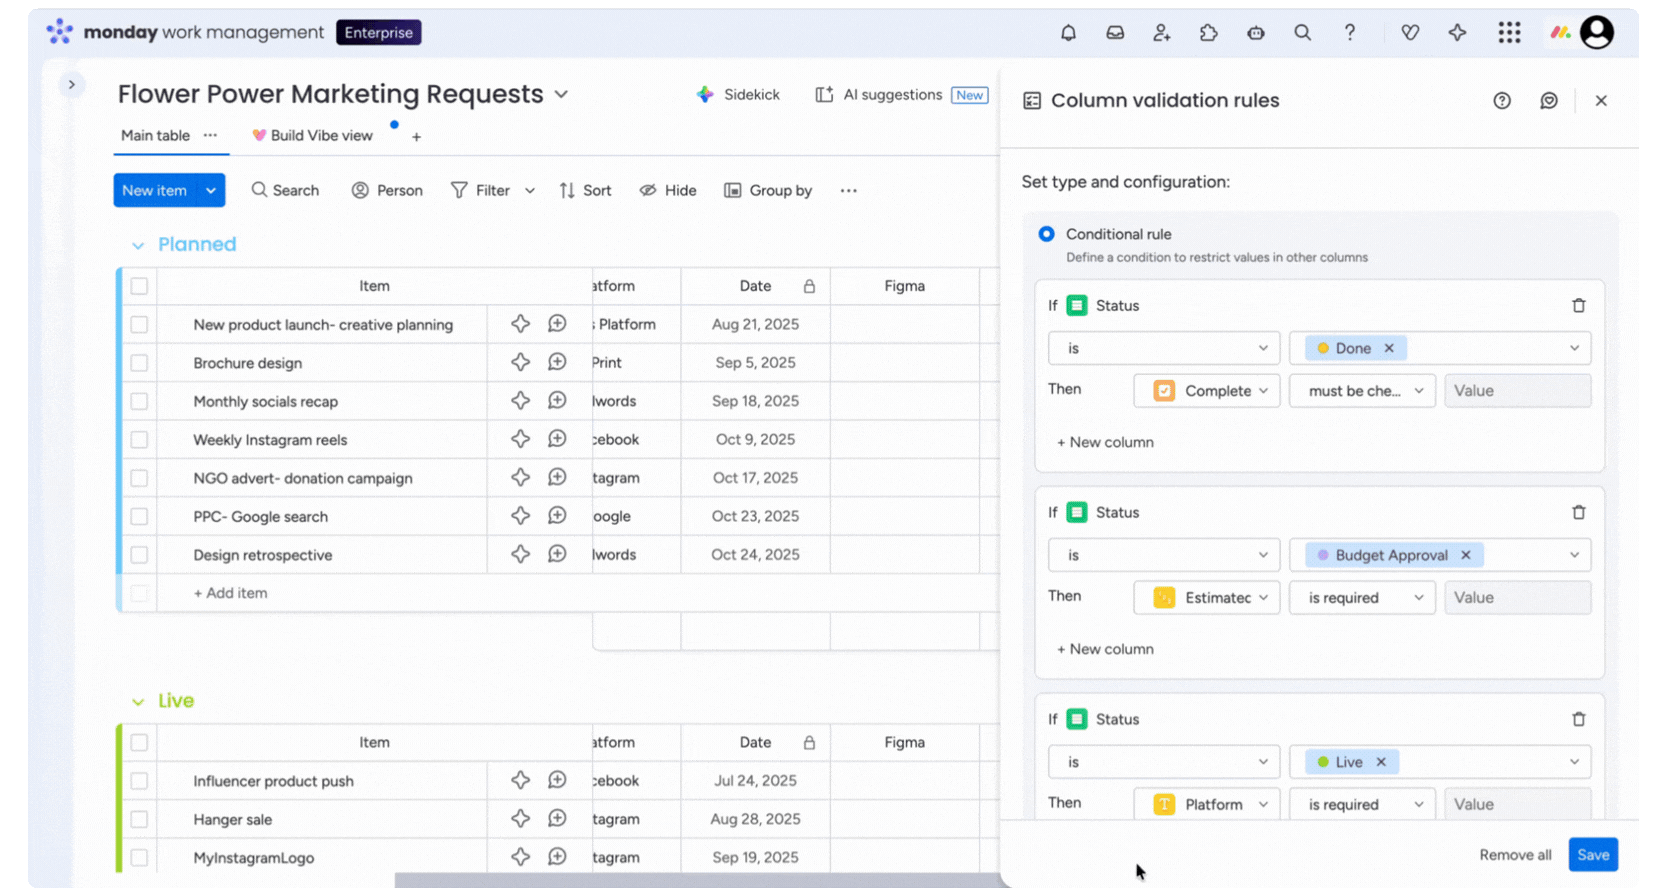
Task: Open the apps puzzle-piece icon
Action: (1208, 33)
